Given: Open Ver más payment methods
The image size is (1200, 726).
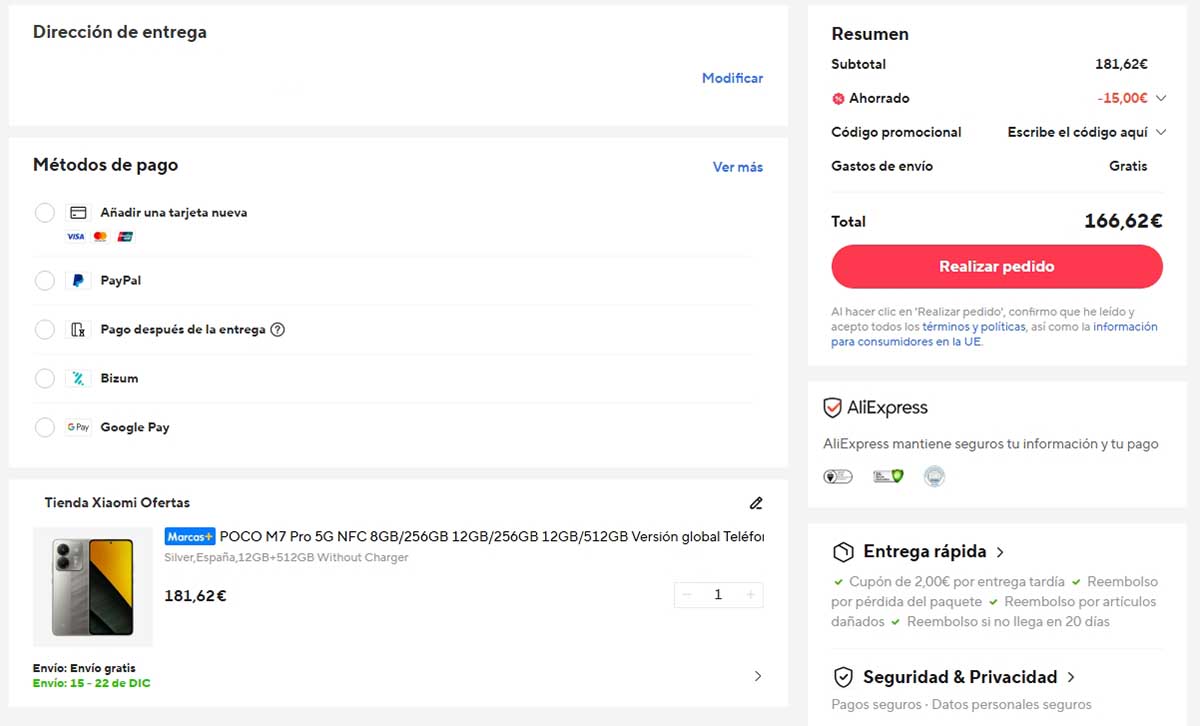Looking at the screenshot, I should pyautogui.click(x=737, y=166).
